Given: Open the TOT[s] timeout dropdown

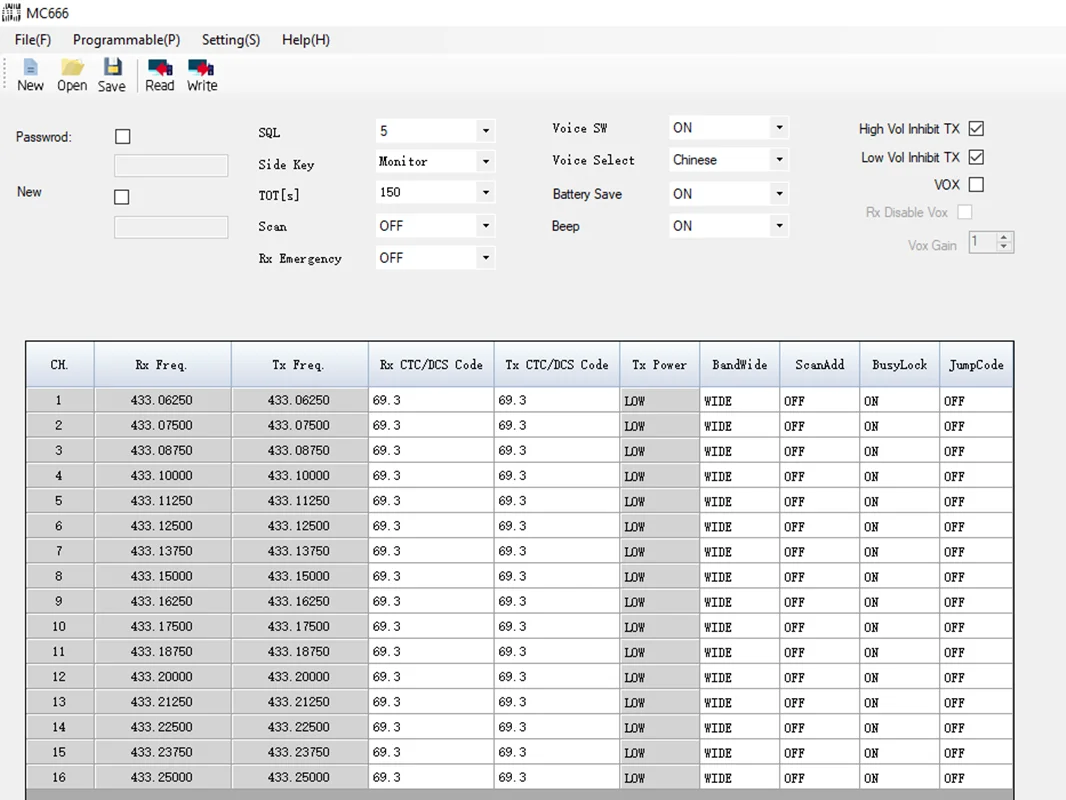Looking at the screenshot, I should click(x=485, y=193).
